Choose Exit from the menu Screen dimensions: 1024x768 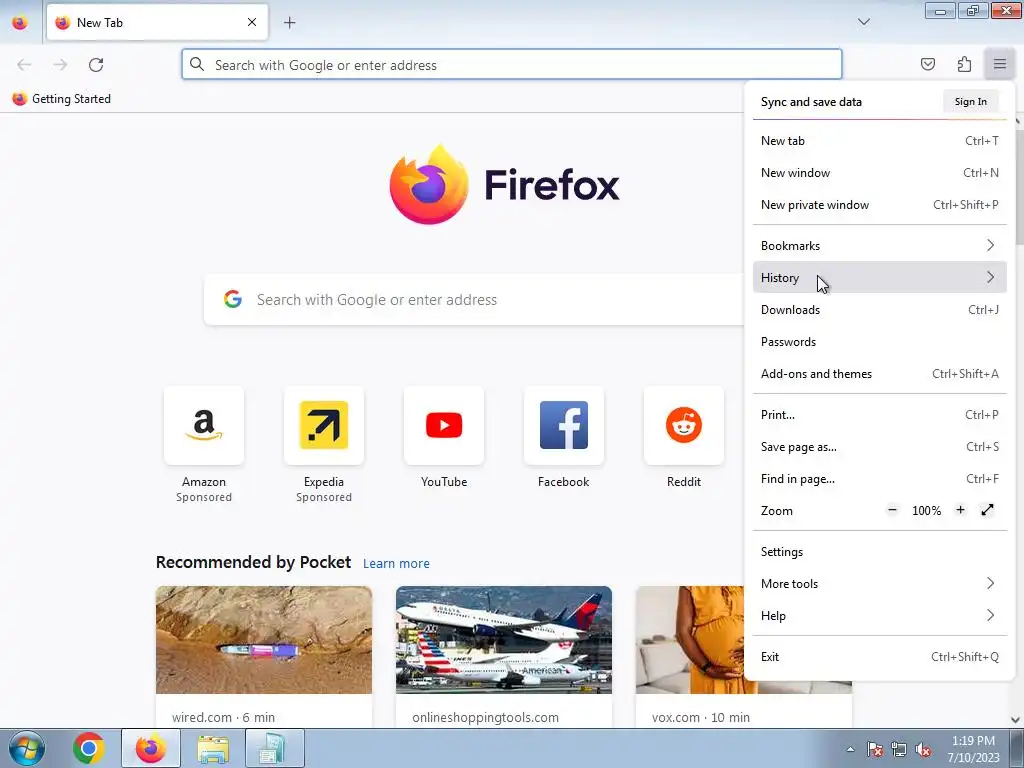pyautogui.click(x=880, y=657)
